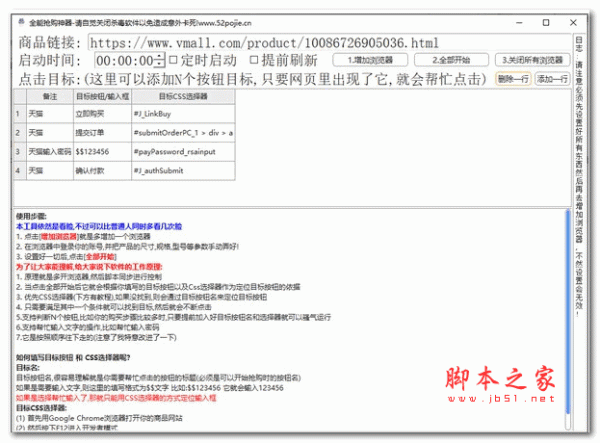The image size is (600, 443).
Task: Click the $$123456 cell
Action: click(103, 152)
